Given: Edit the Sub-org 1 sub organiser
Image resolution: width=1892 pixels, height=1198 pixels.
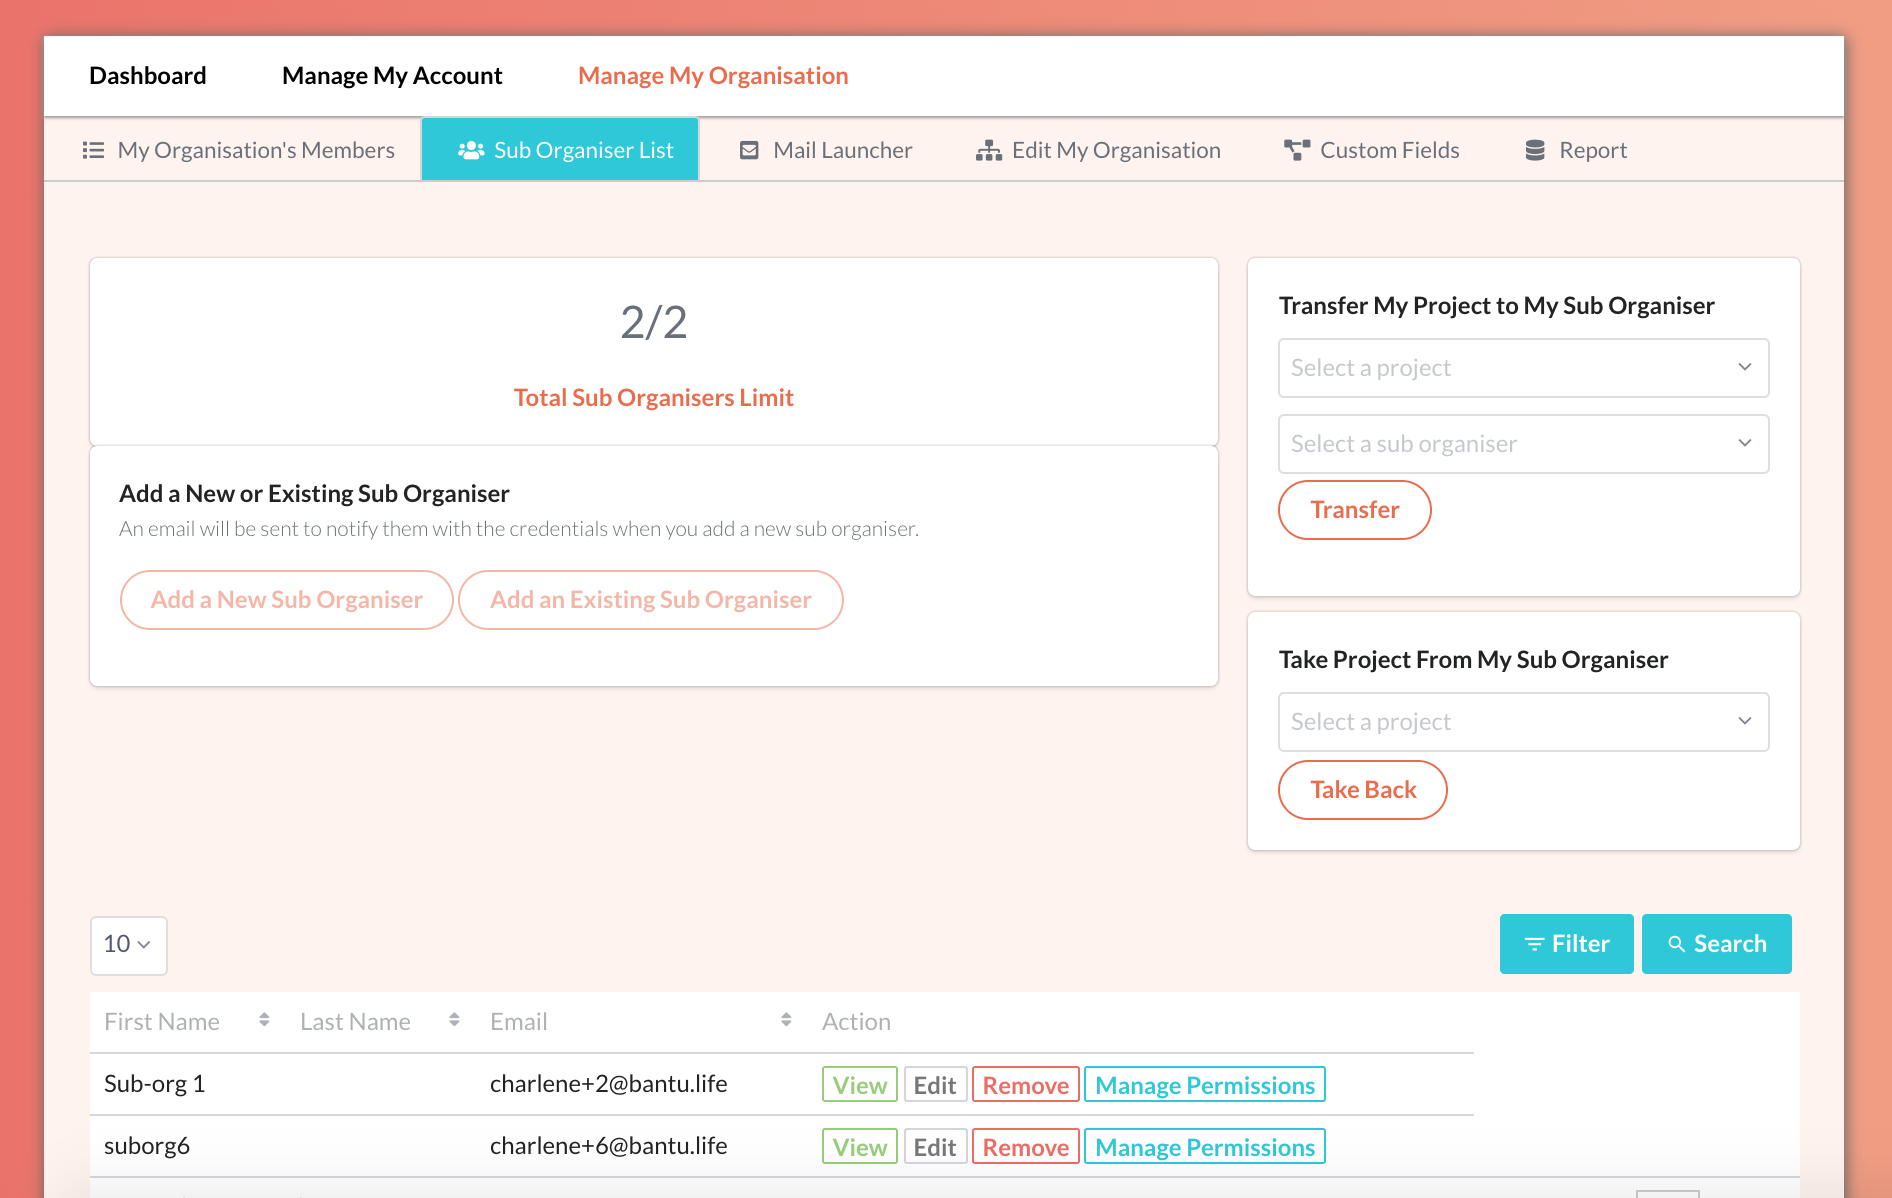Looking at the screenshot, I should pos(935,1085).
